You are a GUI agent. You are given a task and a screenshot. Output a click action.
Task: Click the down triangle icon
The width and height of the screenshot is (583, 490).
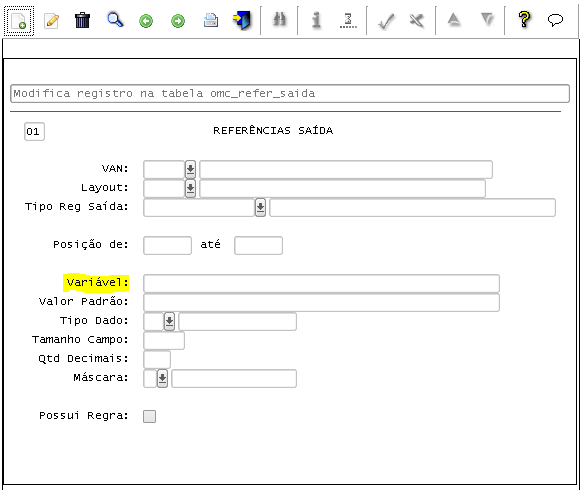[487, 19]
